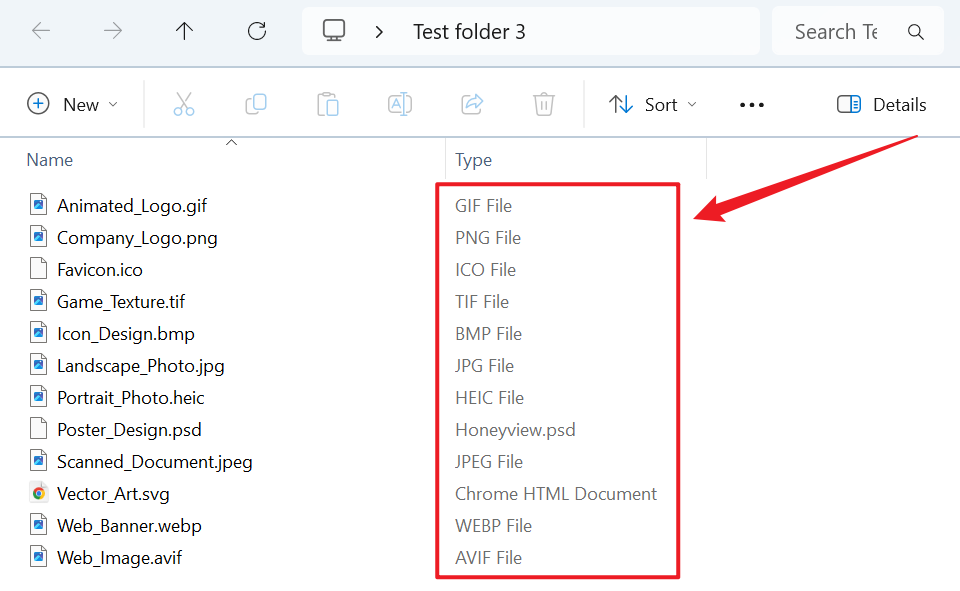Viewport: 960px width, 591px height.
Task: Click the image icon of Icon_Design.bmp
Action: 39,332
